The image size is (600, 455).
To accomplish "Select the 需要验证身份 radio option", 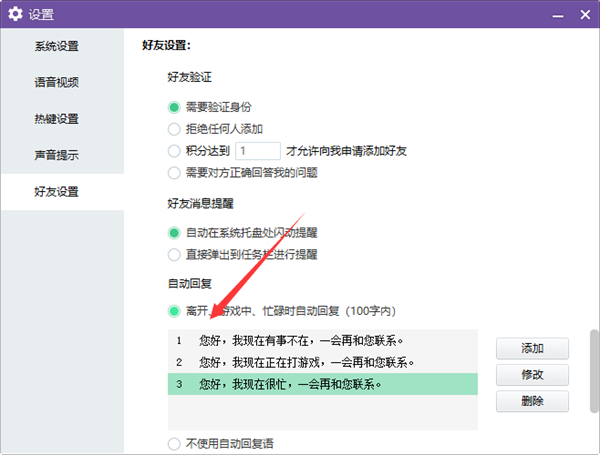I will click(174, 107).
